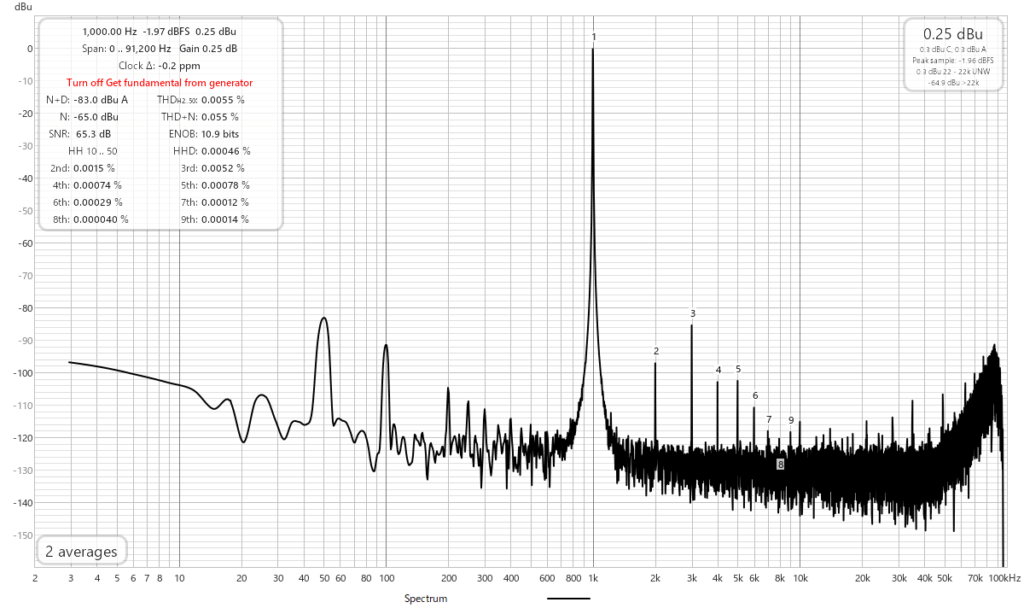The width and height of the screenshot is (1024, 608).
Task: Click harmonic marker 1 at the fundamental peak
Action: pos(594,38)
